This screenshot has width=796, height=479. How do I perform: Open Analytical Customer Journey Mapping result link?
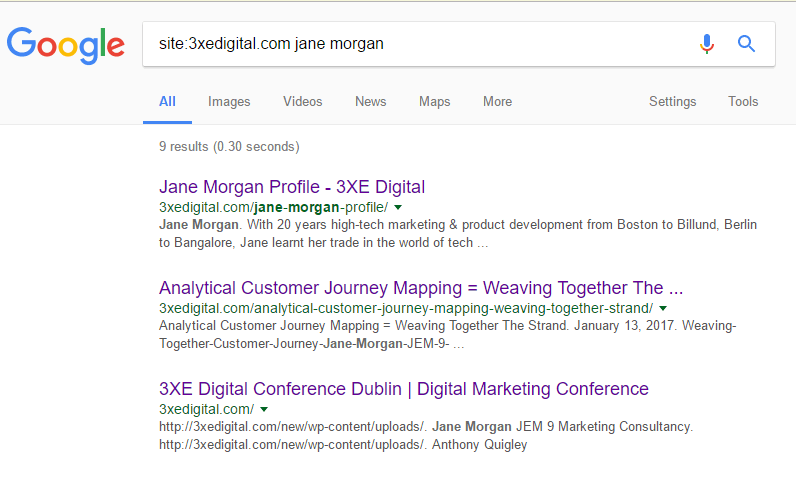coord(421,288)
